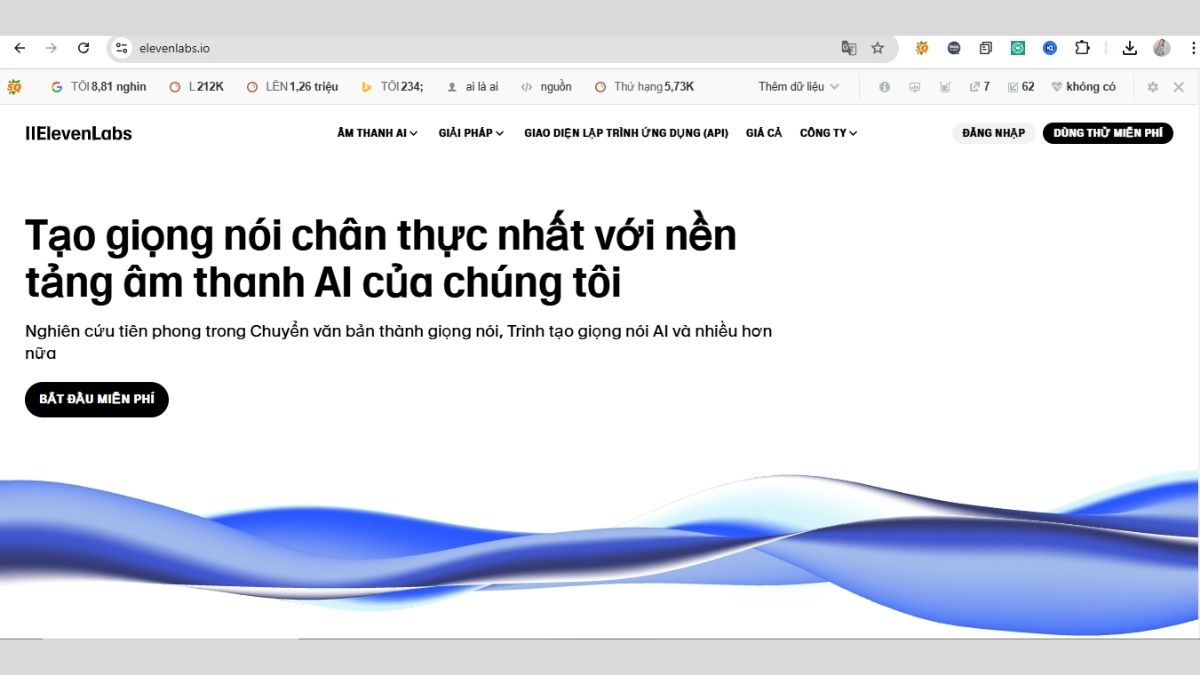Click the browser forward arrow
This screenshot has width=1200, height=675.
(51, 48)
